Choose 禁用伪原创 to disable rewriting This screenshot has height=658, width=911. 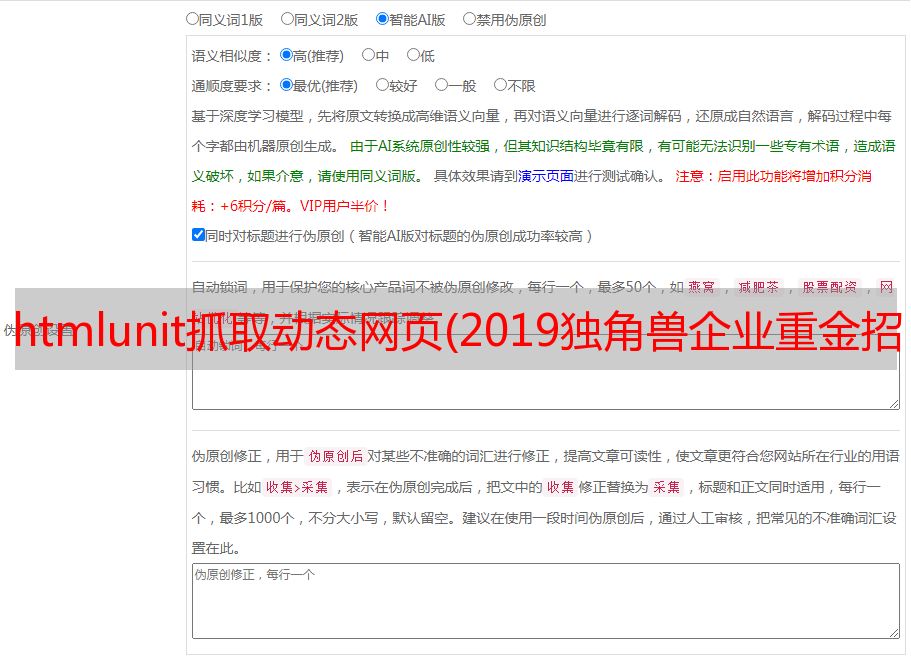[x=469, y=18]
